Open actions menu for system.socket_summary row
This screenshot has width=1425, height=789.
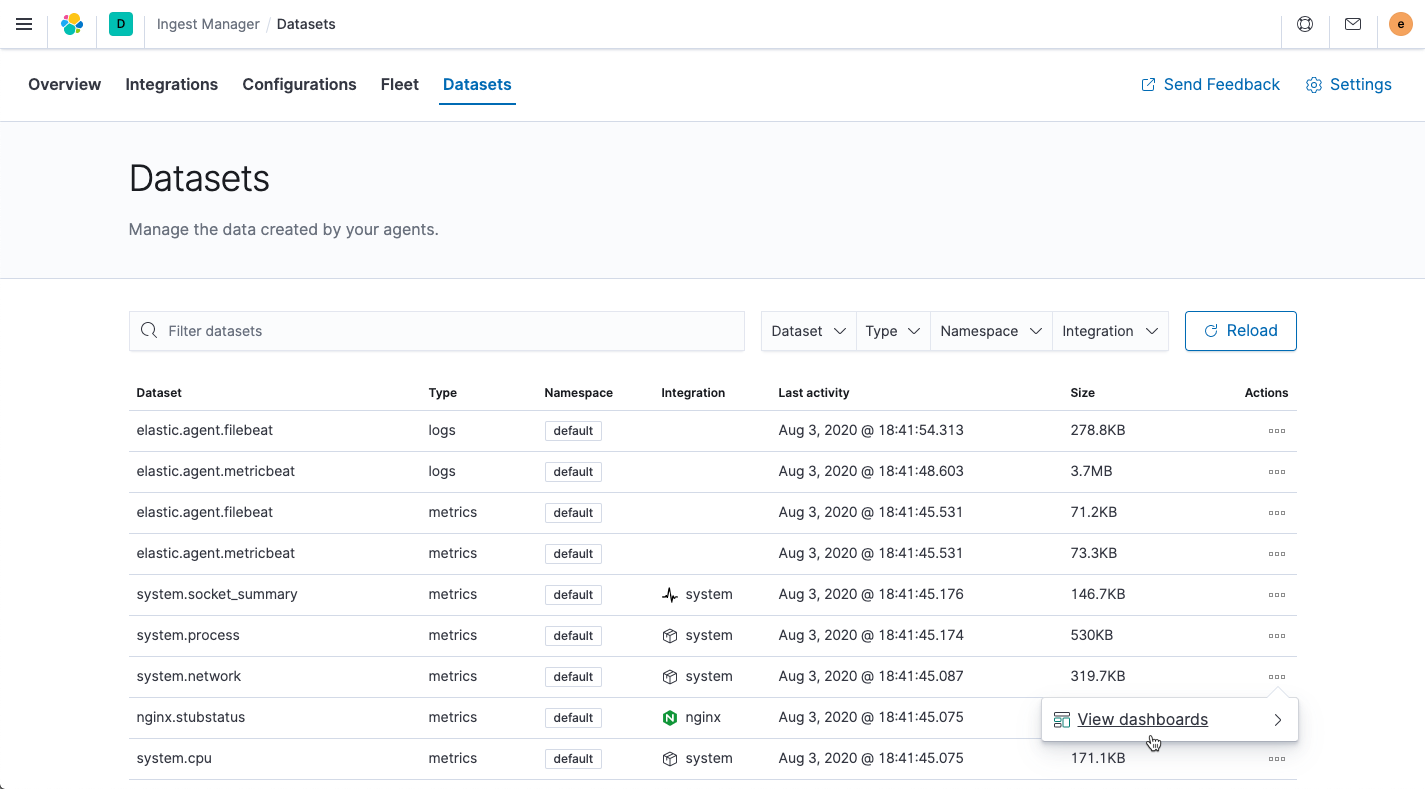click(1276, 595)
